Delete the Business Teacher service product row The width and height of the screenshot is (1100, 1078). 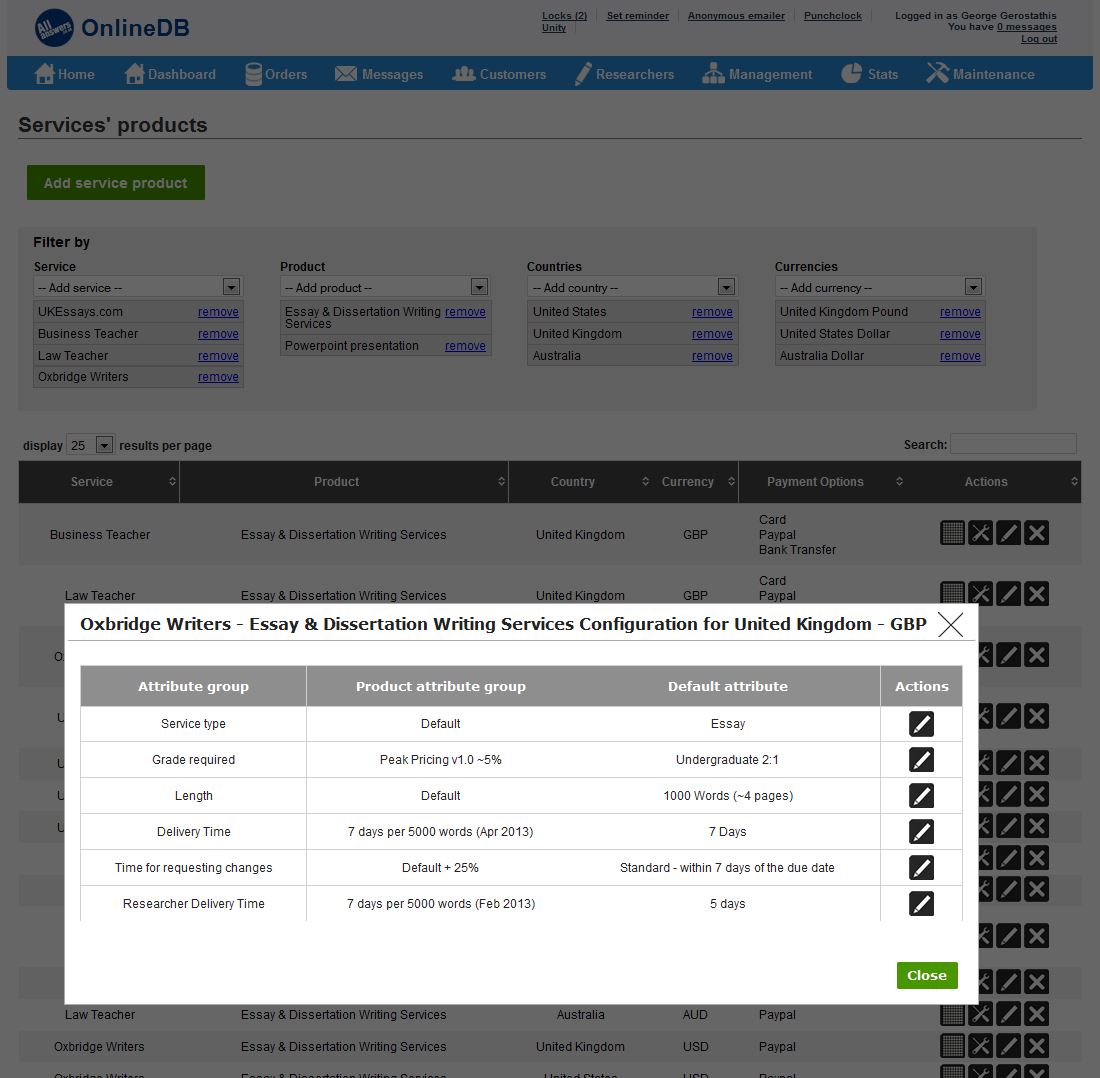tap(1036, 533)
